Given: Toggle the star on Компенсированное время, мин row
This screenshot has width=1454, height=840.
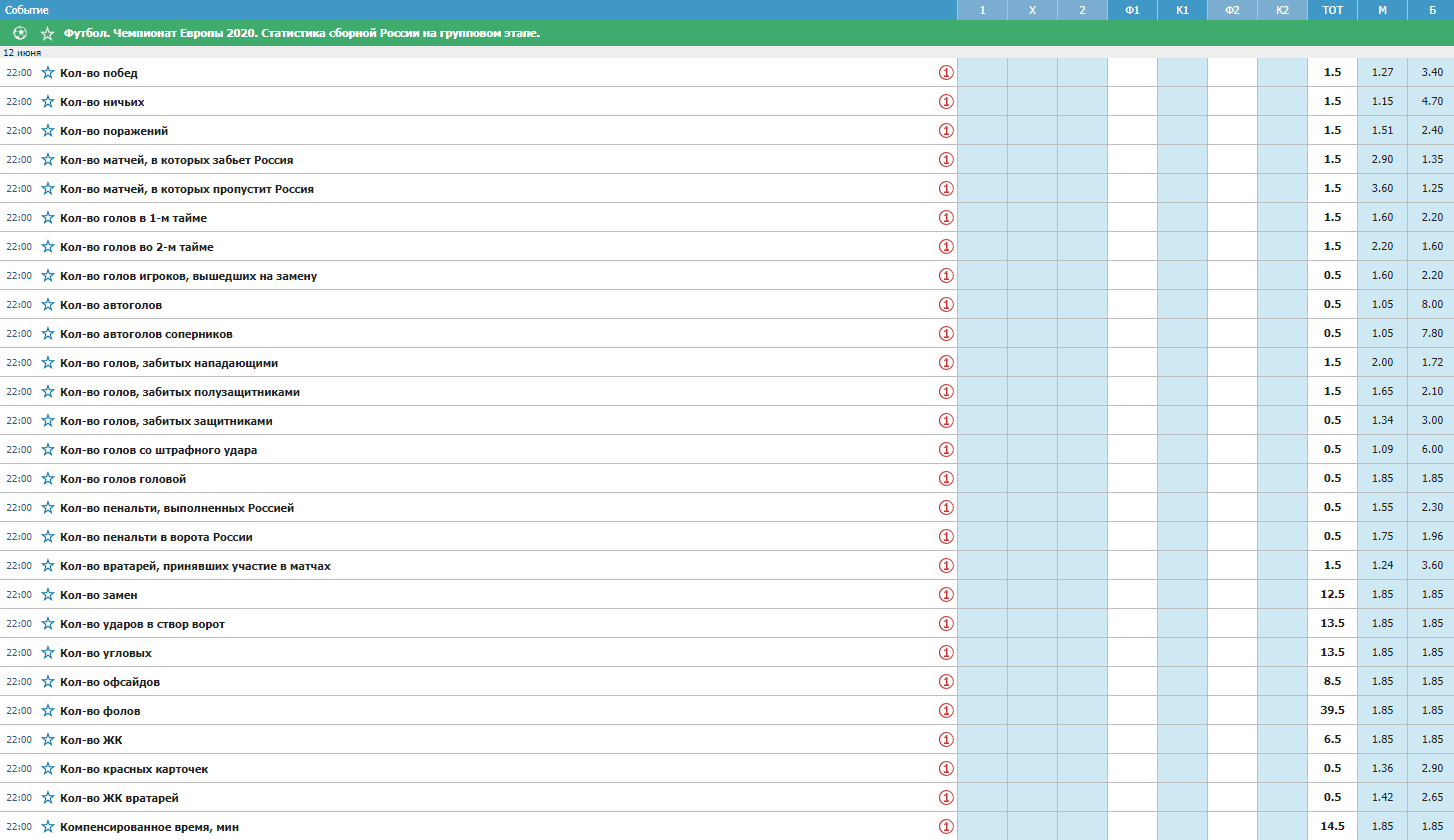Looking at the screenshot, I should (x=47, y=827).
